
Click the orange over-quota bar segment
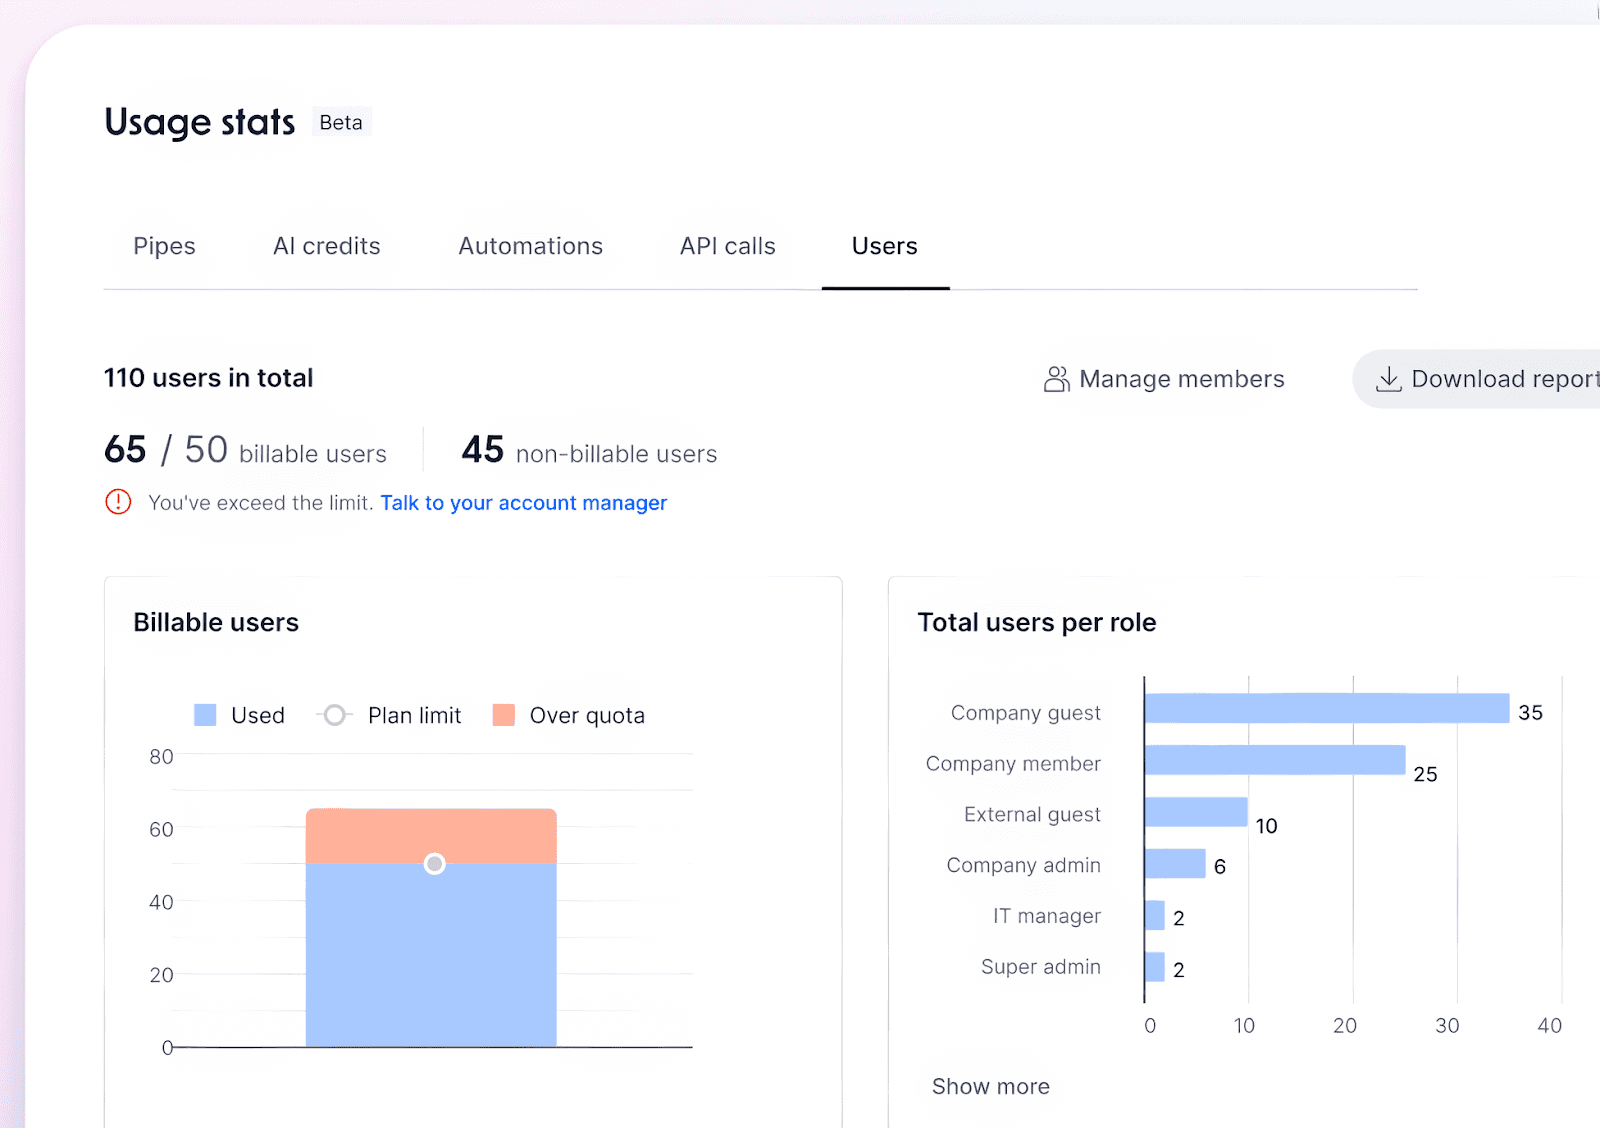(431, 836)
